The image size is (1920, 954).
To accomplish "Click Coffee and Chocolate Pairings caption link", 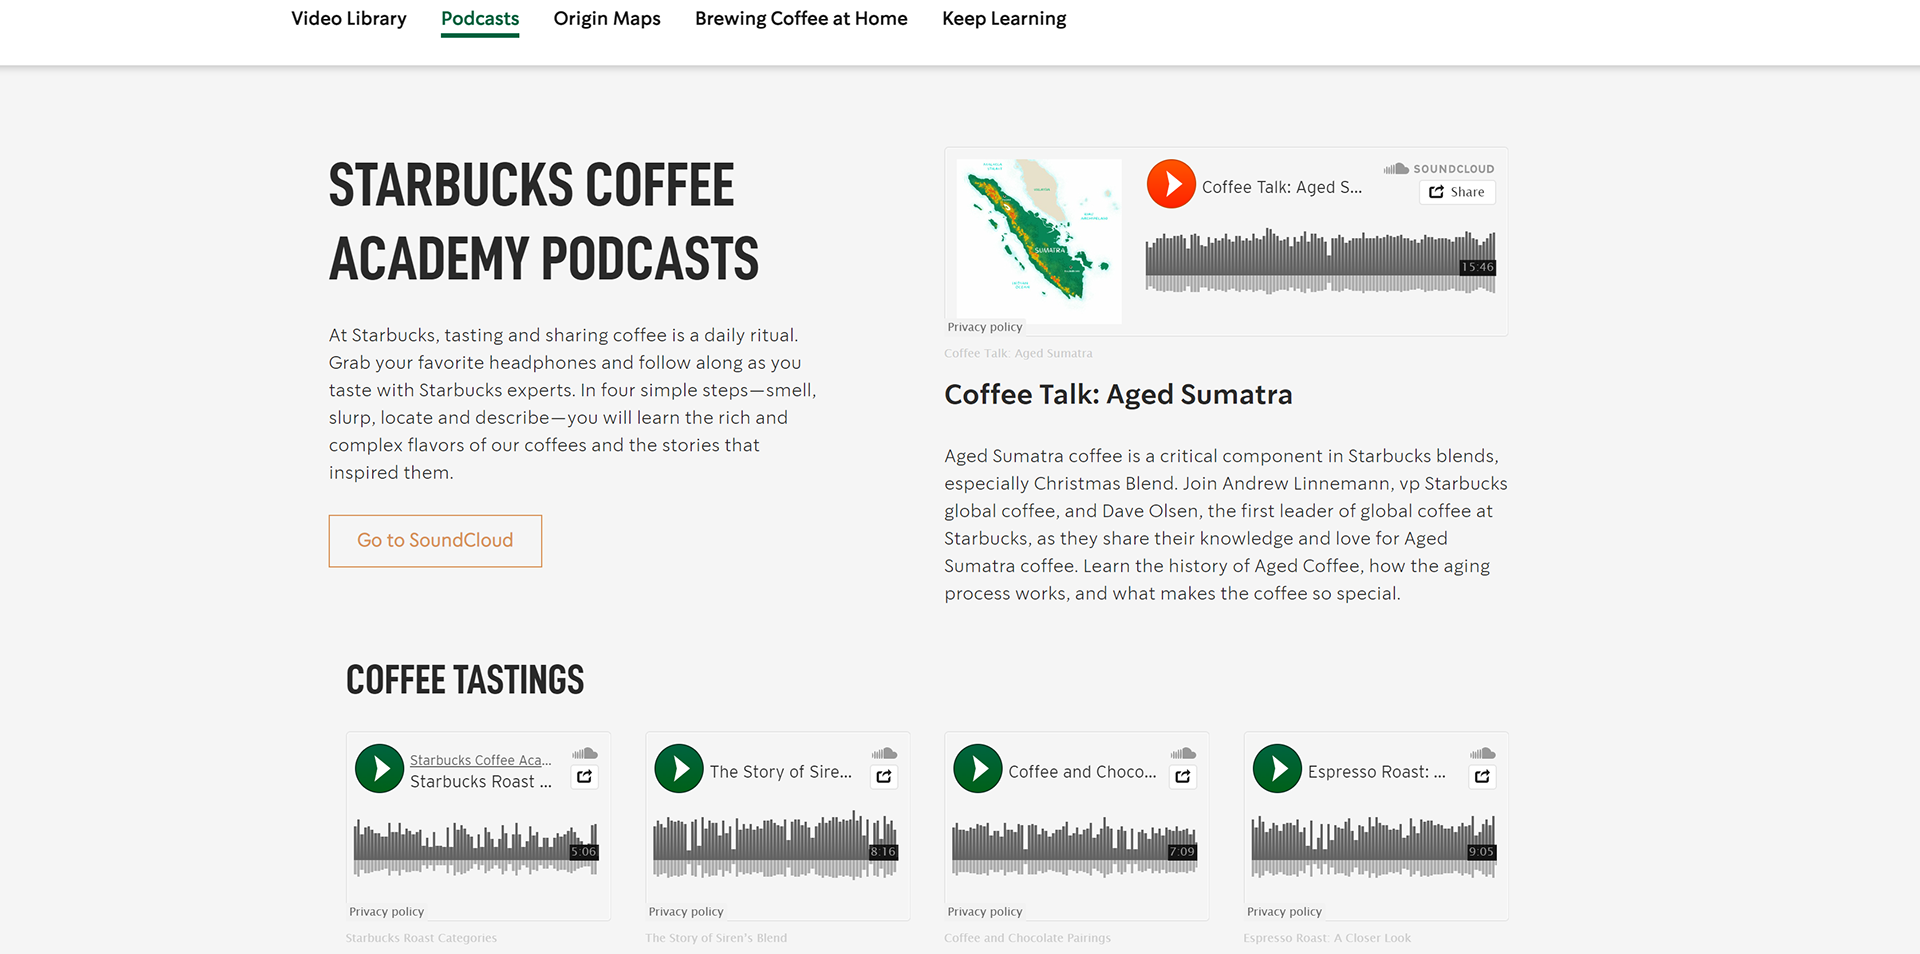I will point(1027,938).
